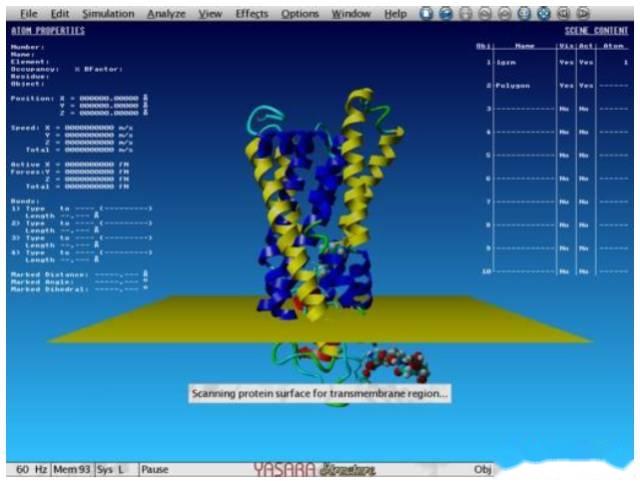
Task: Toggle Vis cell of object row 4
Action: click(x=564, y=132)
